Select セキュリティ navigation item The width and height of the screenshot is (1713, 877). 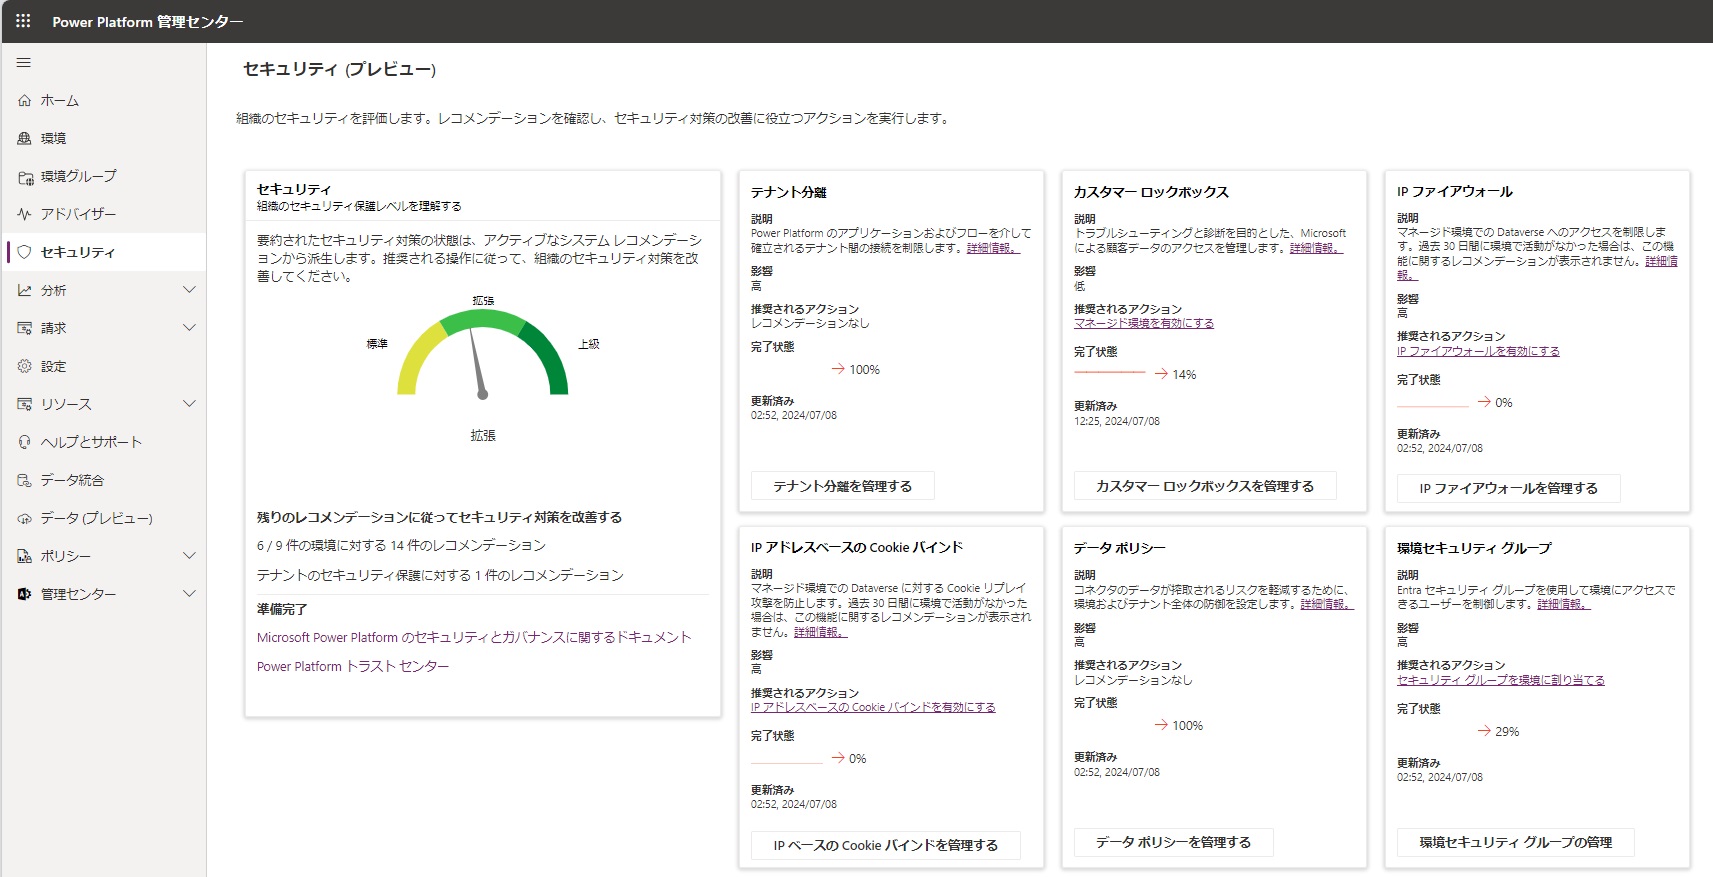[104, 252]
